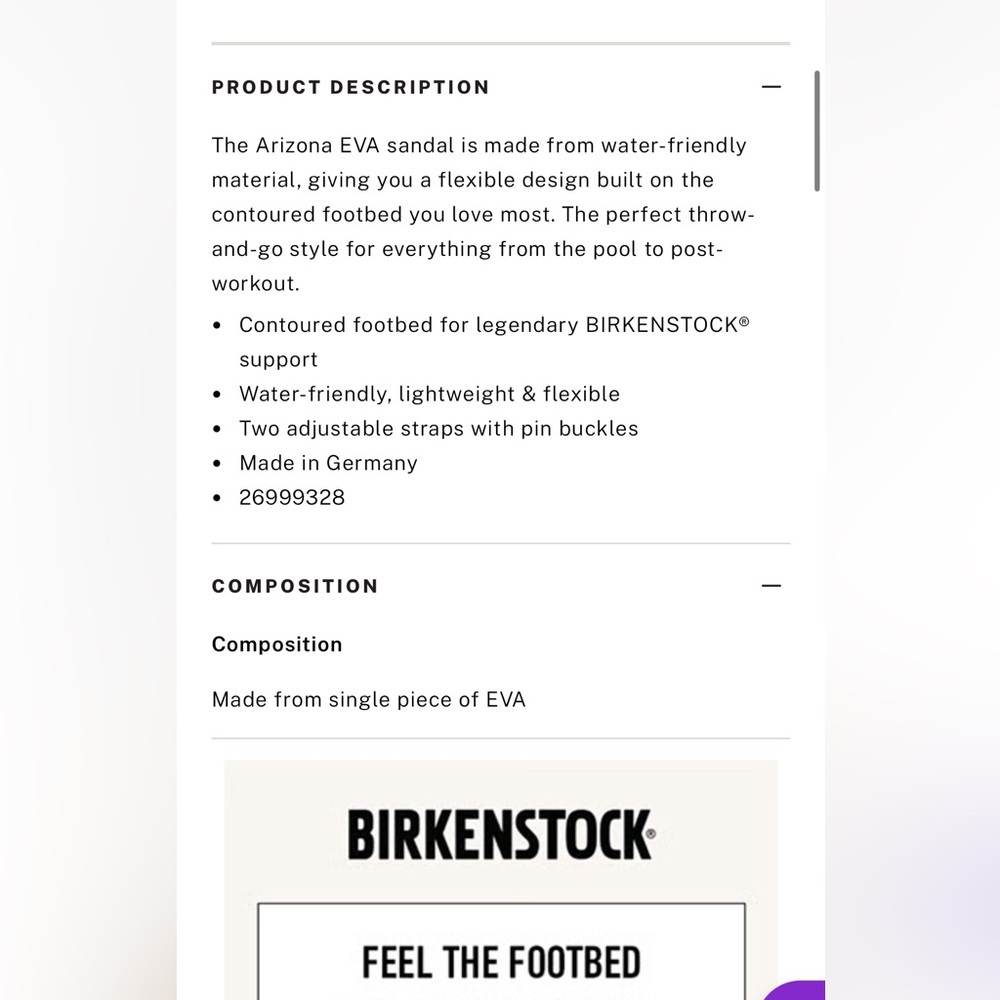Screen dimensions: 1000x1000
Task: Click the divider line above Product Description
Action: pos(501,43)
